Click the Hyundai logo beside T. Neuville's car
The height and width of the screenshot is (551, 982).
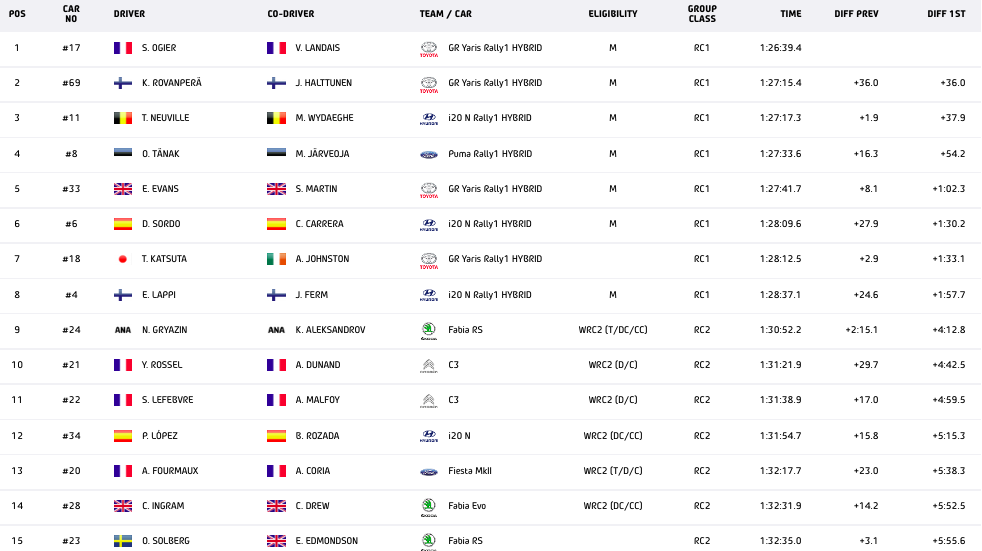coord(429,118)
